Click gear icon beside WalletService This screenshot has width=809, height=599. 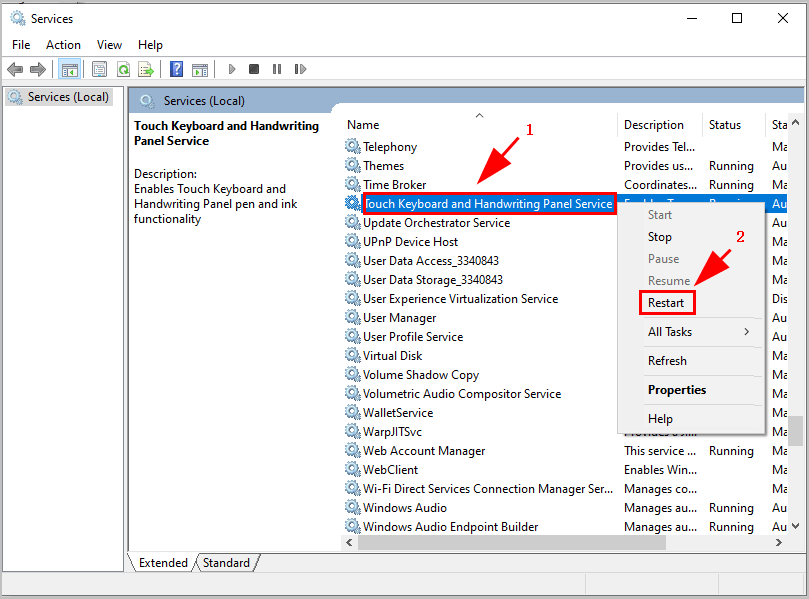pos(353,413)
